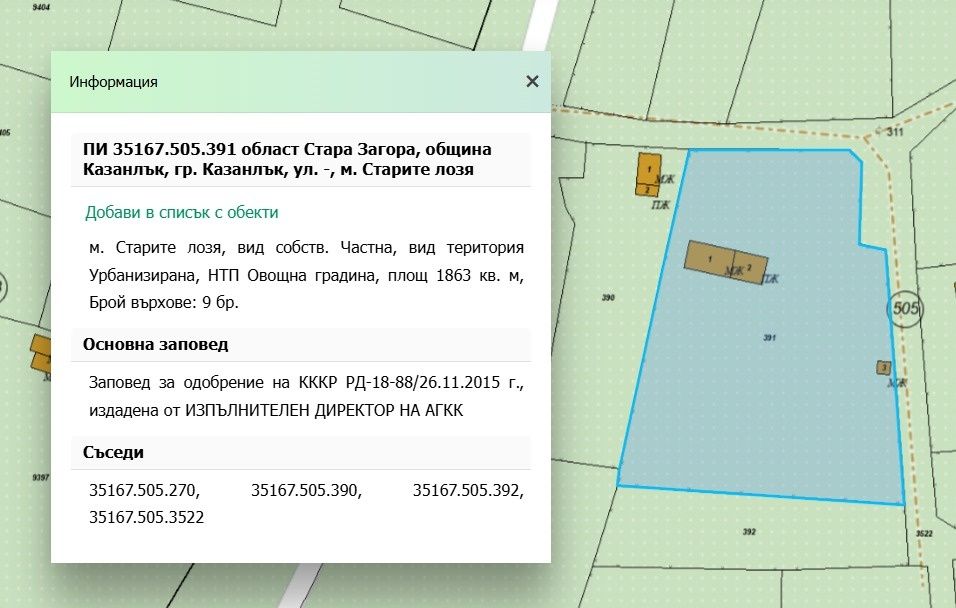Screen dimensions: 956x608
Task: Click the 'Добави в списък с обекти' link
Action: tap(182, 212)
